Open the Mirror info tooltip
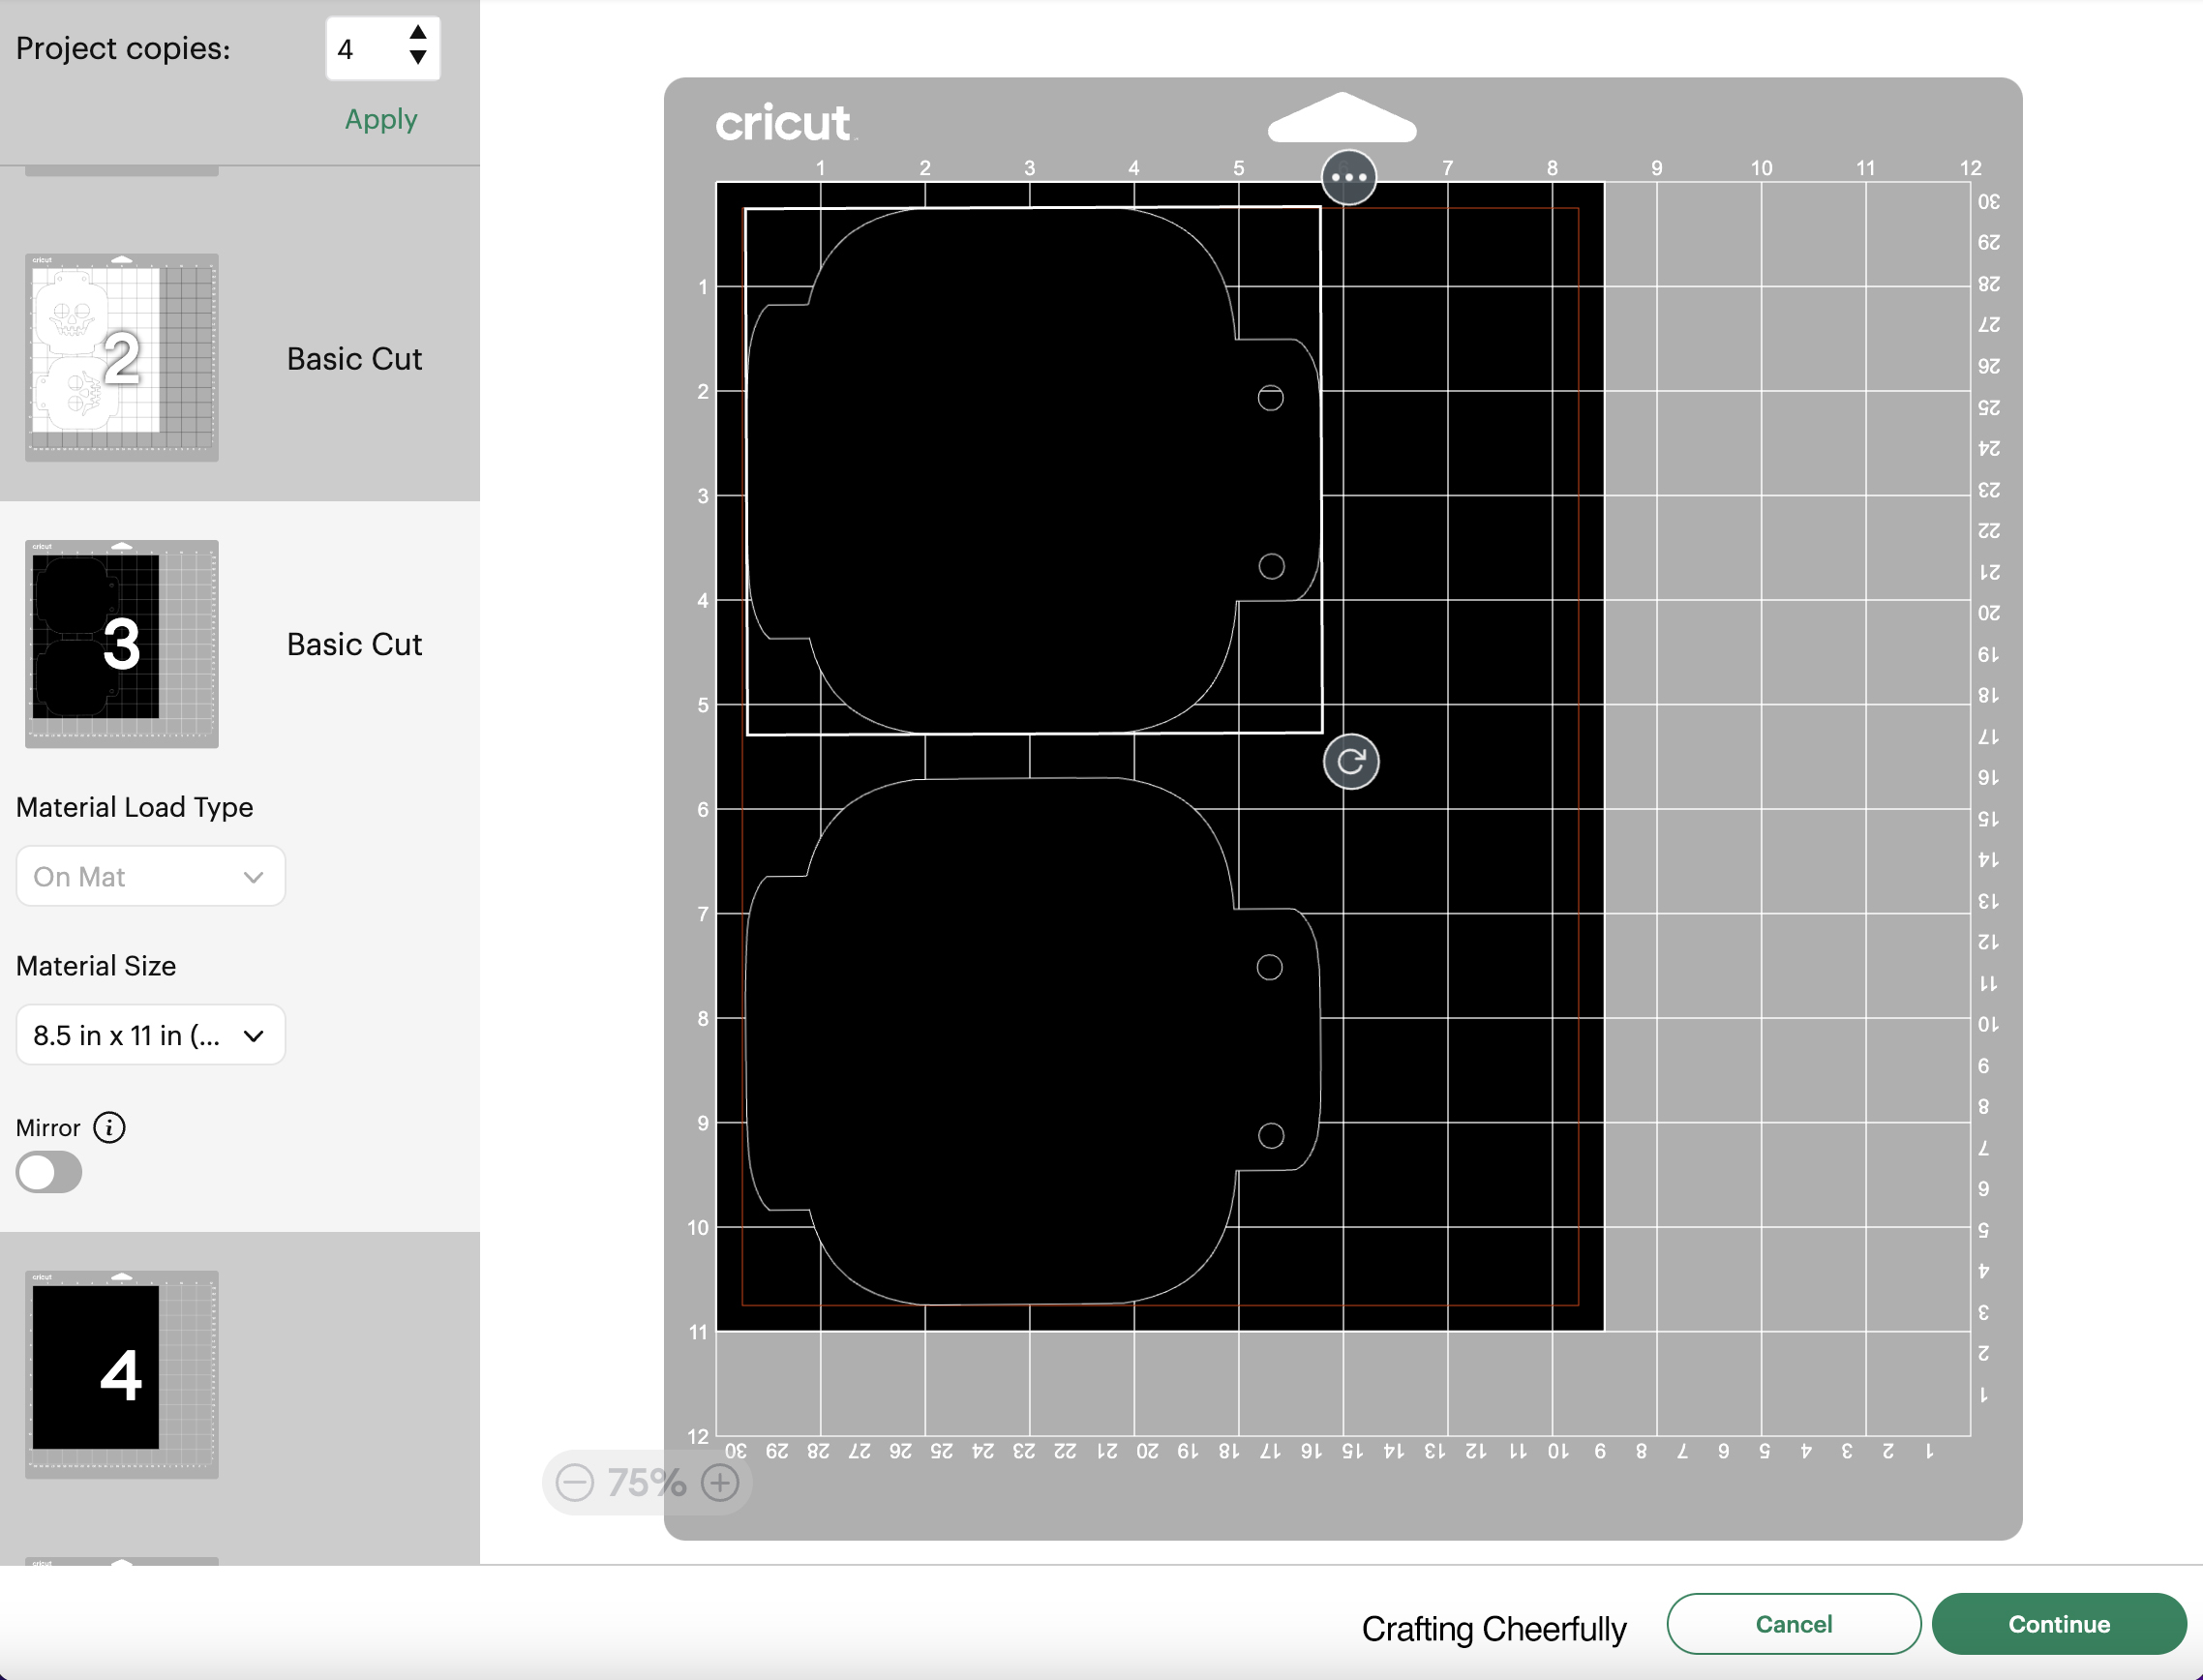This screenshot has width=2203, height=1680. (108, 1127)
